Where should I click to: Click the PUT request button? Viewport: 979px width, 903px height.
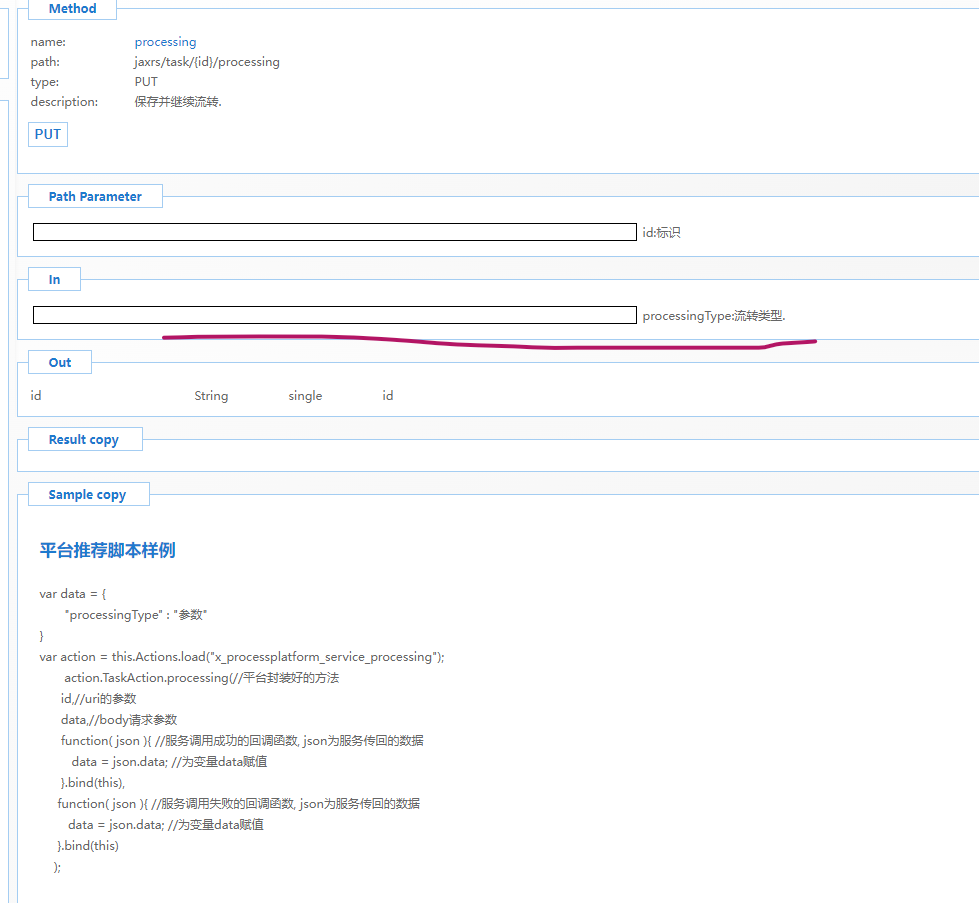pos(47,134)
